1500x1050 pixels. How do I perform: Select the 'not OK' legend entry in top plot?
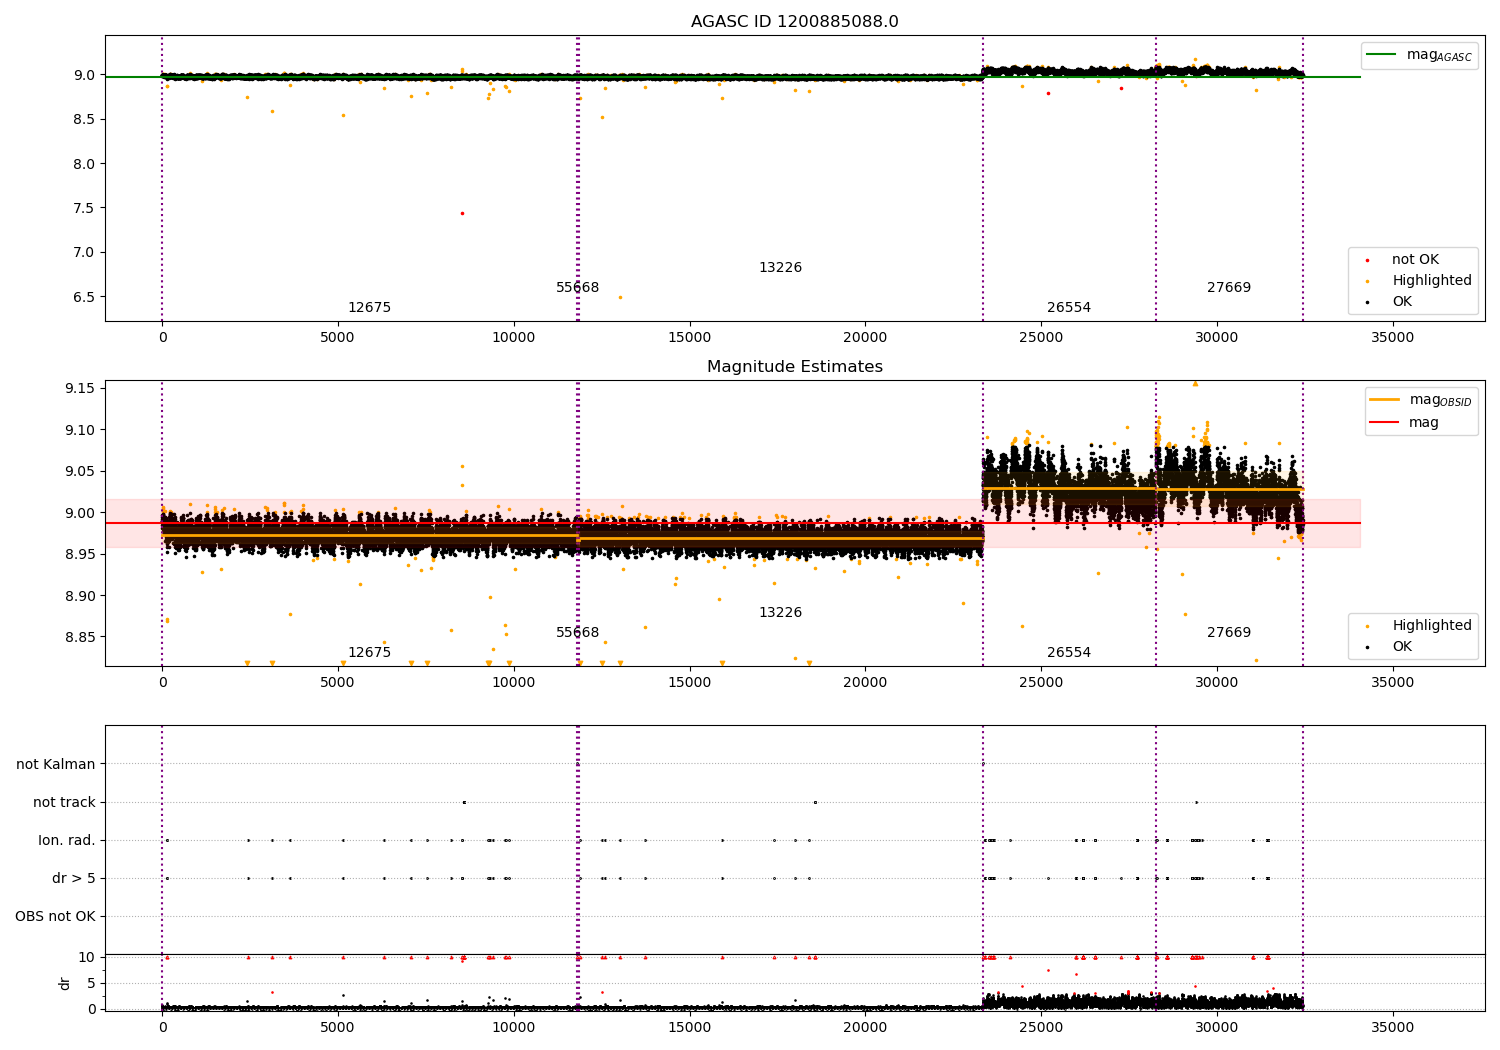click(1414, 260)
